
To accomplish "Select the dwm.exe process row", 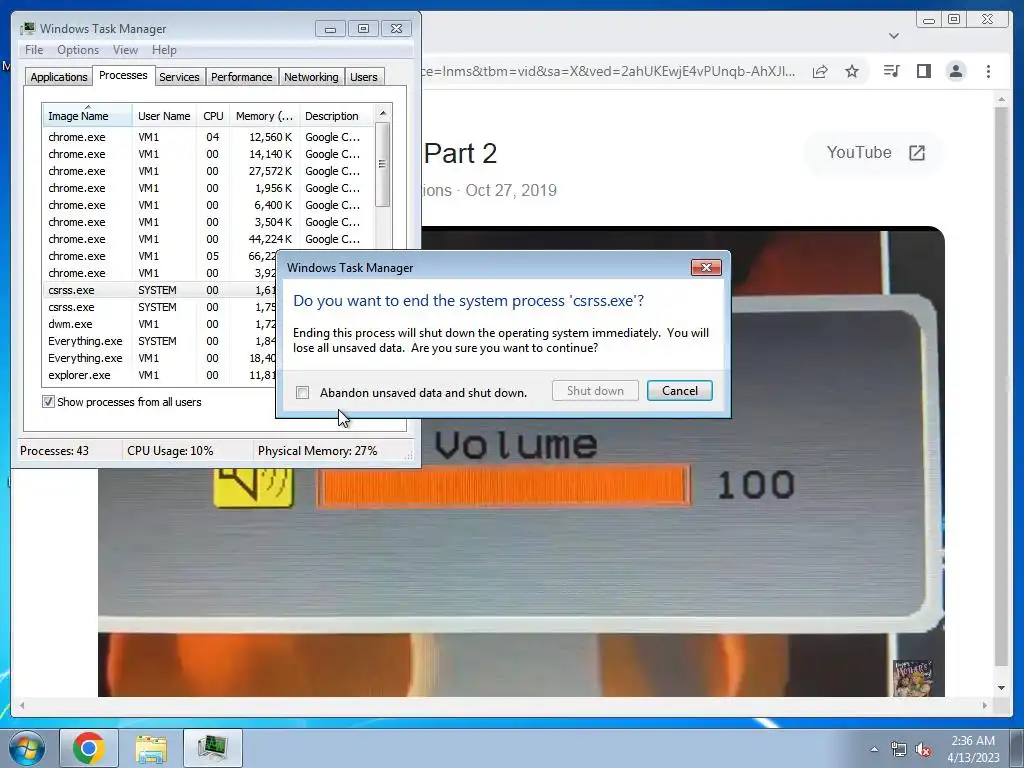I will click(161, 324).
